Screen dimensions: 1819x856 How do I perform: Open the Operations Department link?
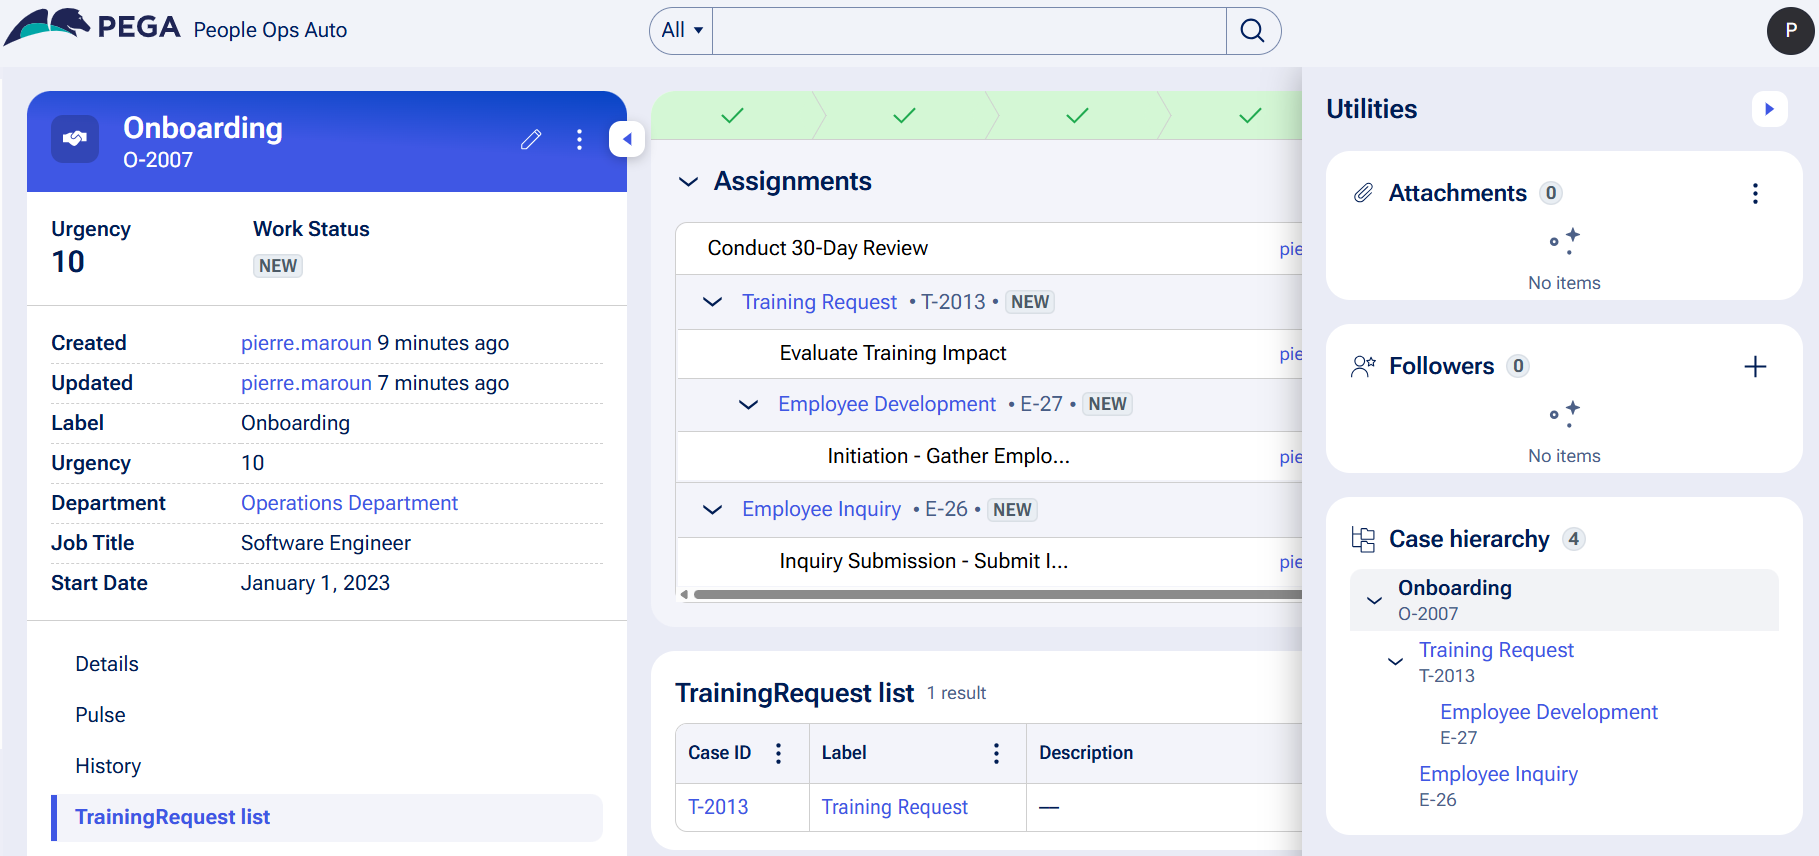coord(349,503)
